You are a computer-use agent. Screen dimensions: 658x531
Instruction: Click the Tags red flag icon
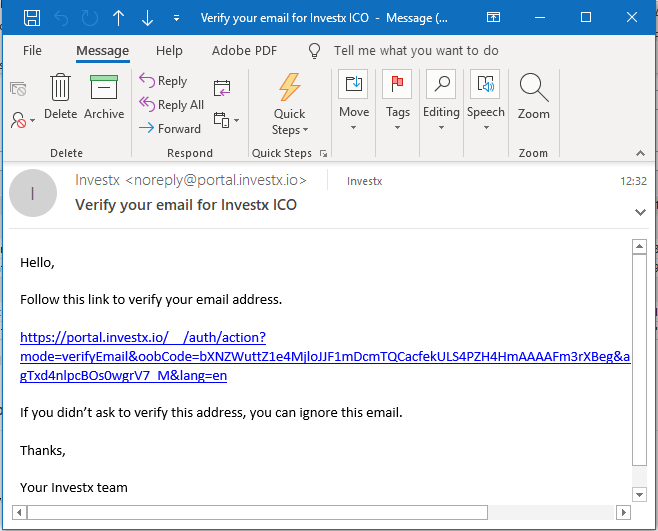(x=397, y=84)
